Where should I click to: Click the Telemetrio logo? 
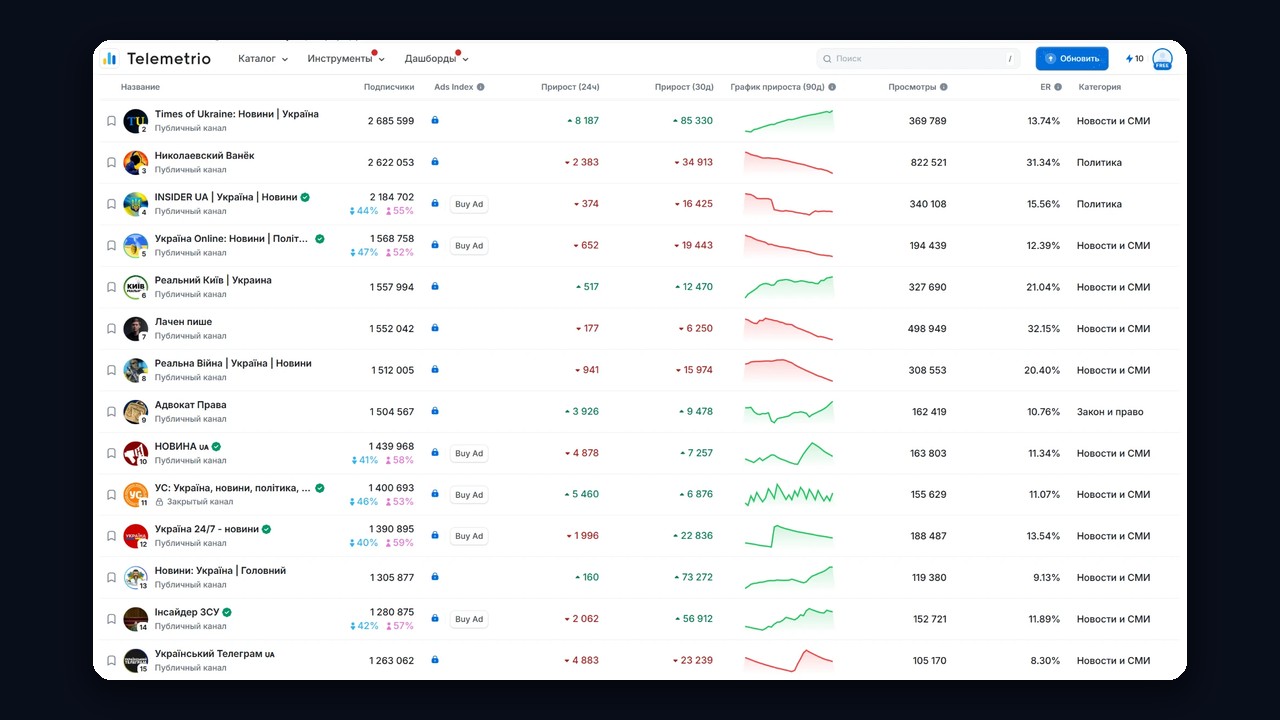point(156,59)
